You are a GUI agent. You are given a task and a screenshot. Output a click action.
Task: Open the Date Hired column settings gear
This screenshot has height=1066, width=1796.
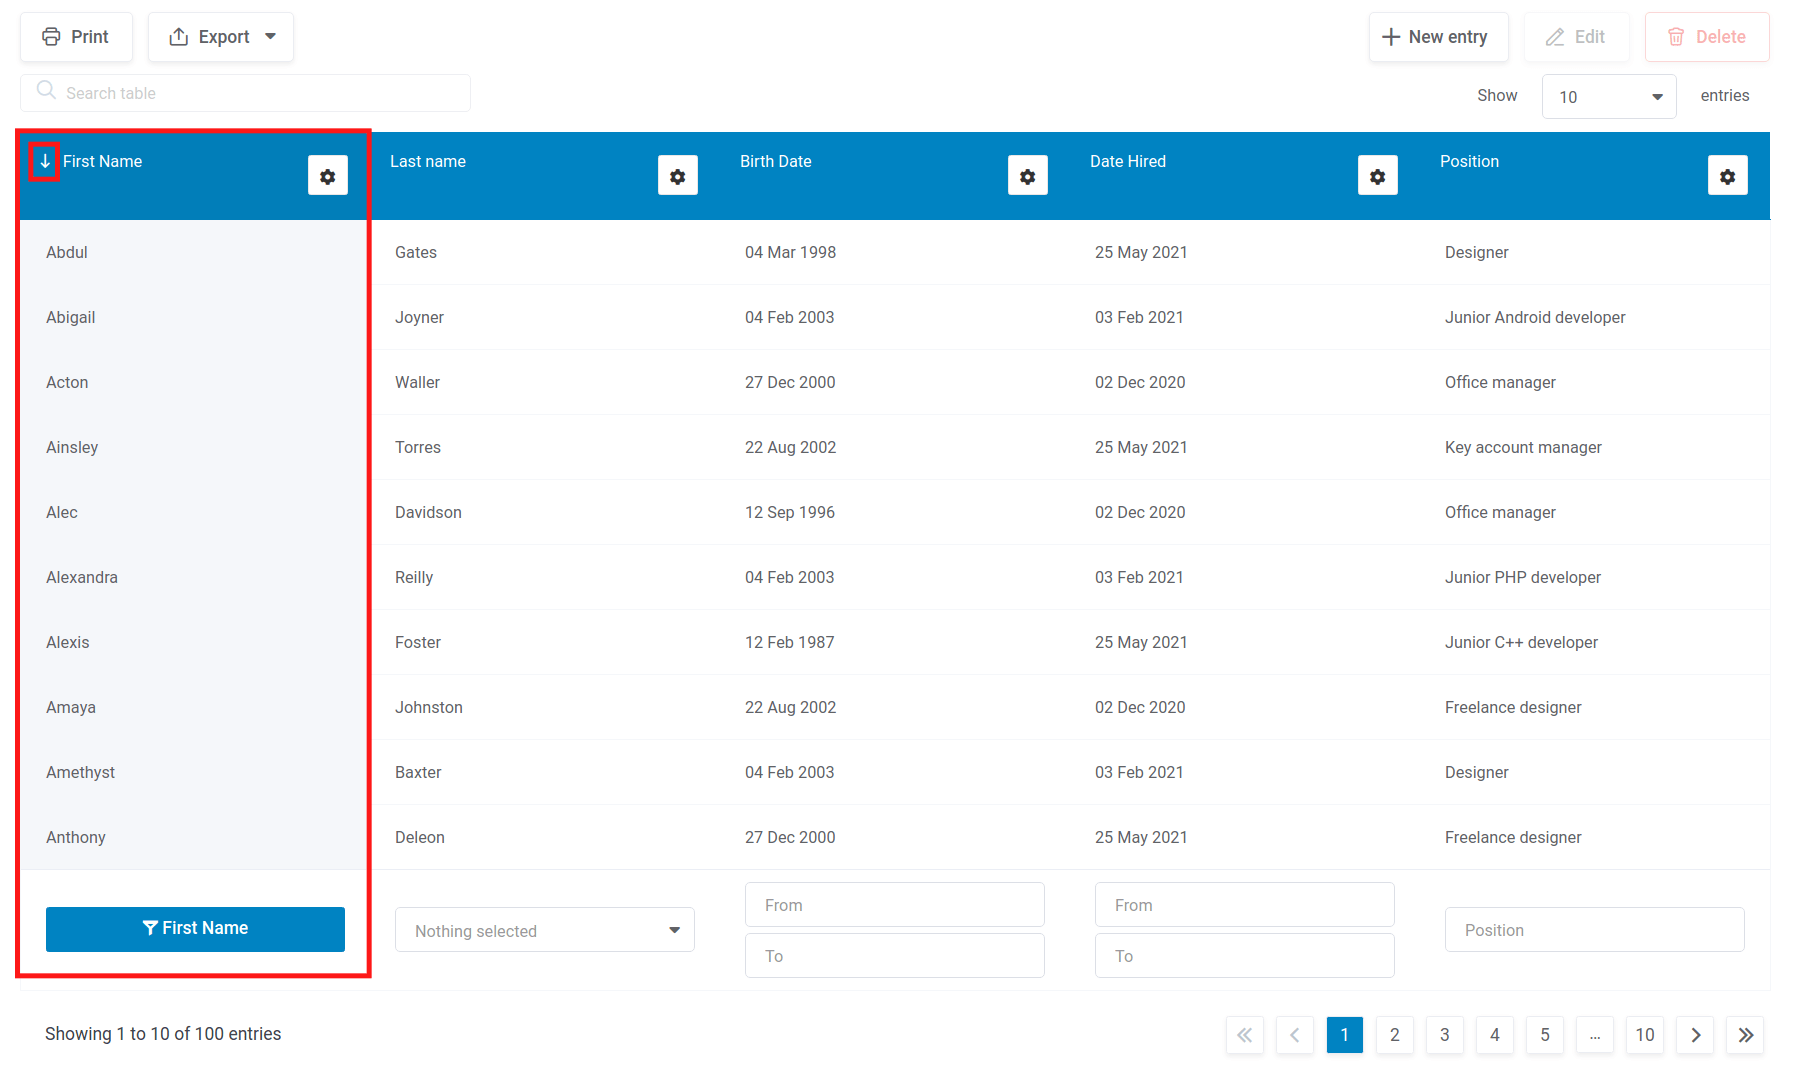pyautogui.click(x=1378, y=175)
